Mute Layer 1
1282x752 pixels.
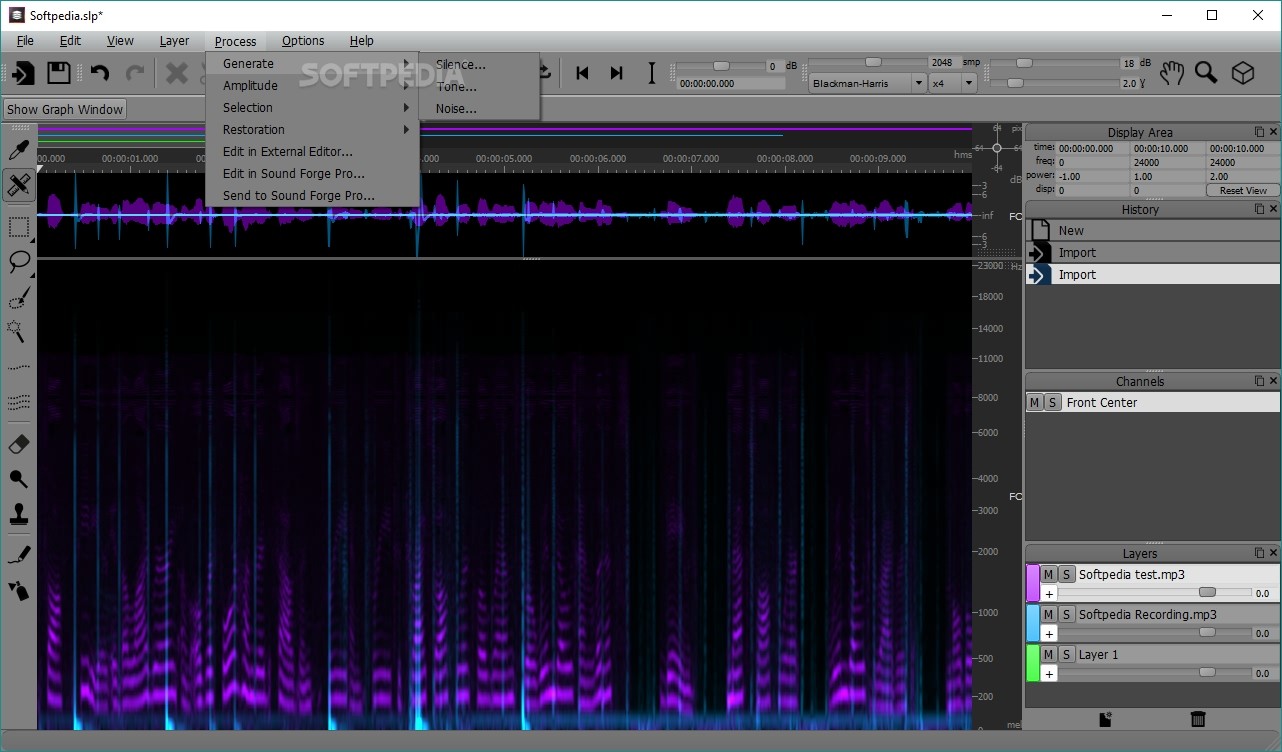pyautogui.click(x=1048, y=654)
